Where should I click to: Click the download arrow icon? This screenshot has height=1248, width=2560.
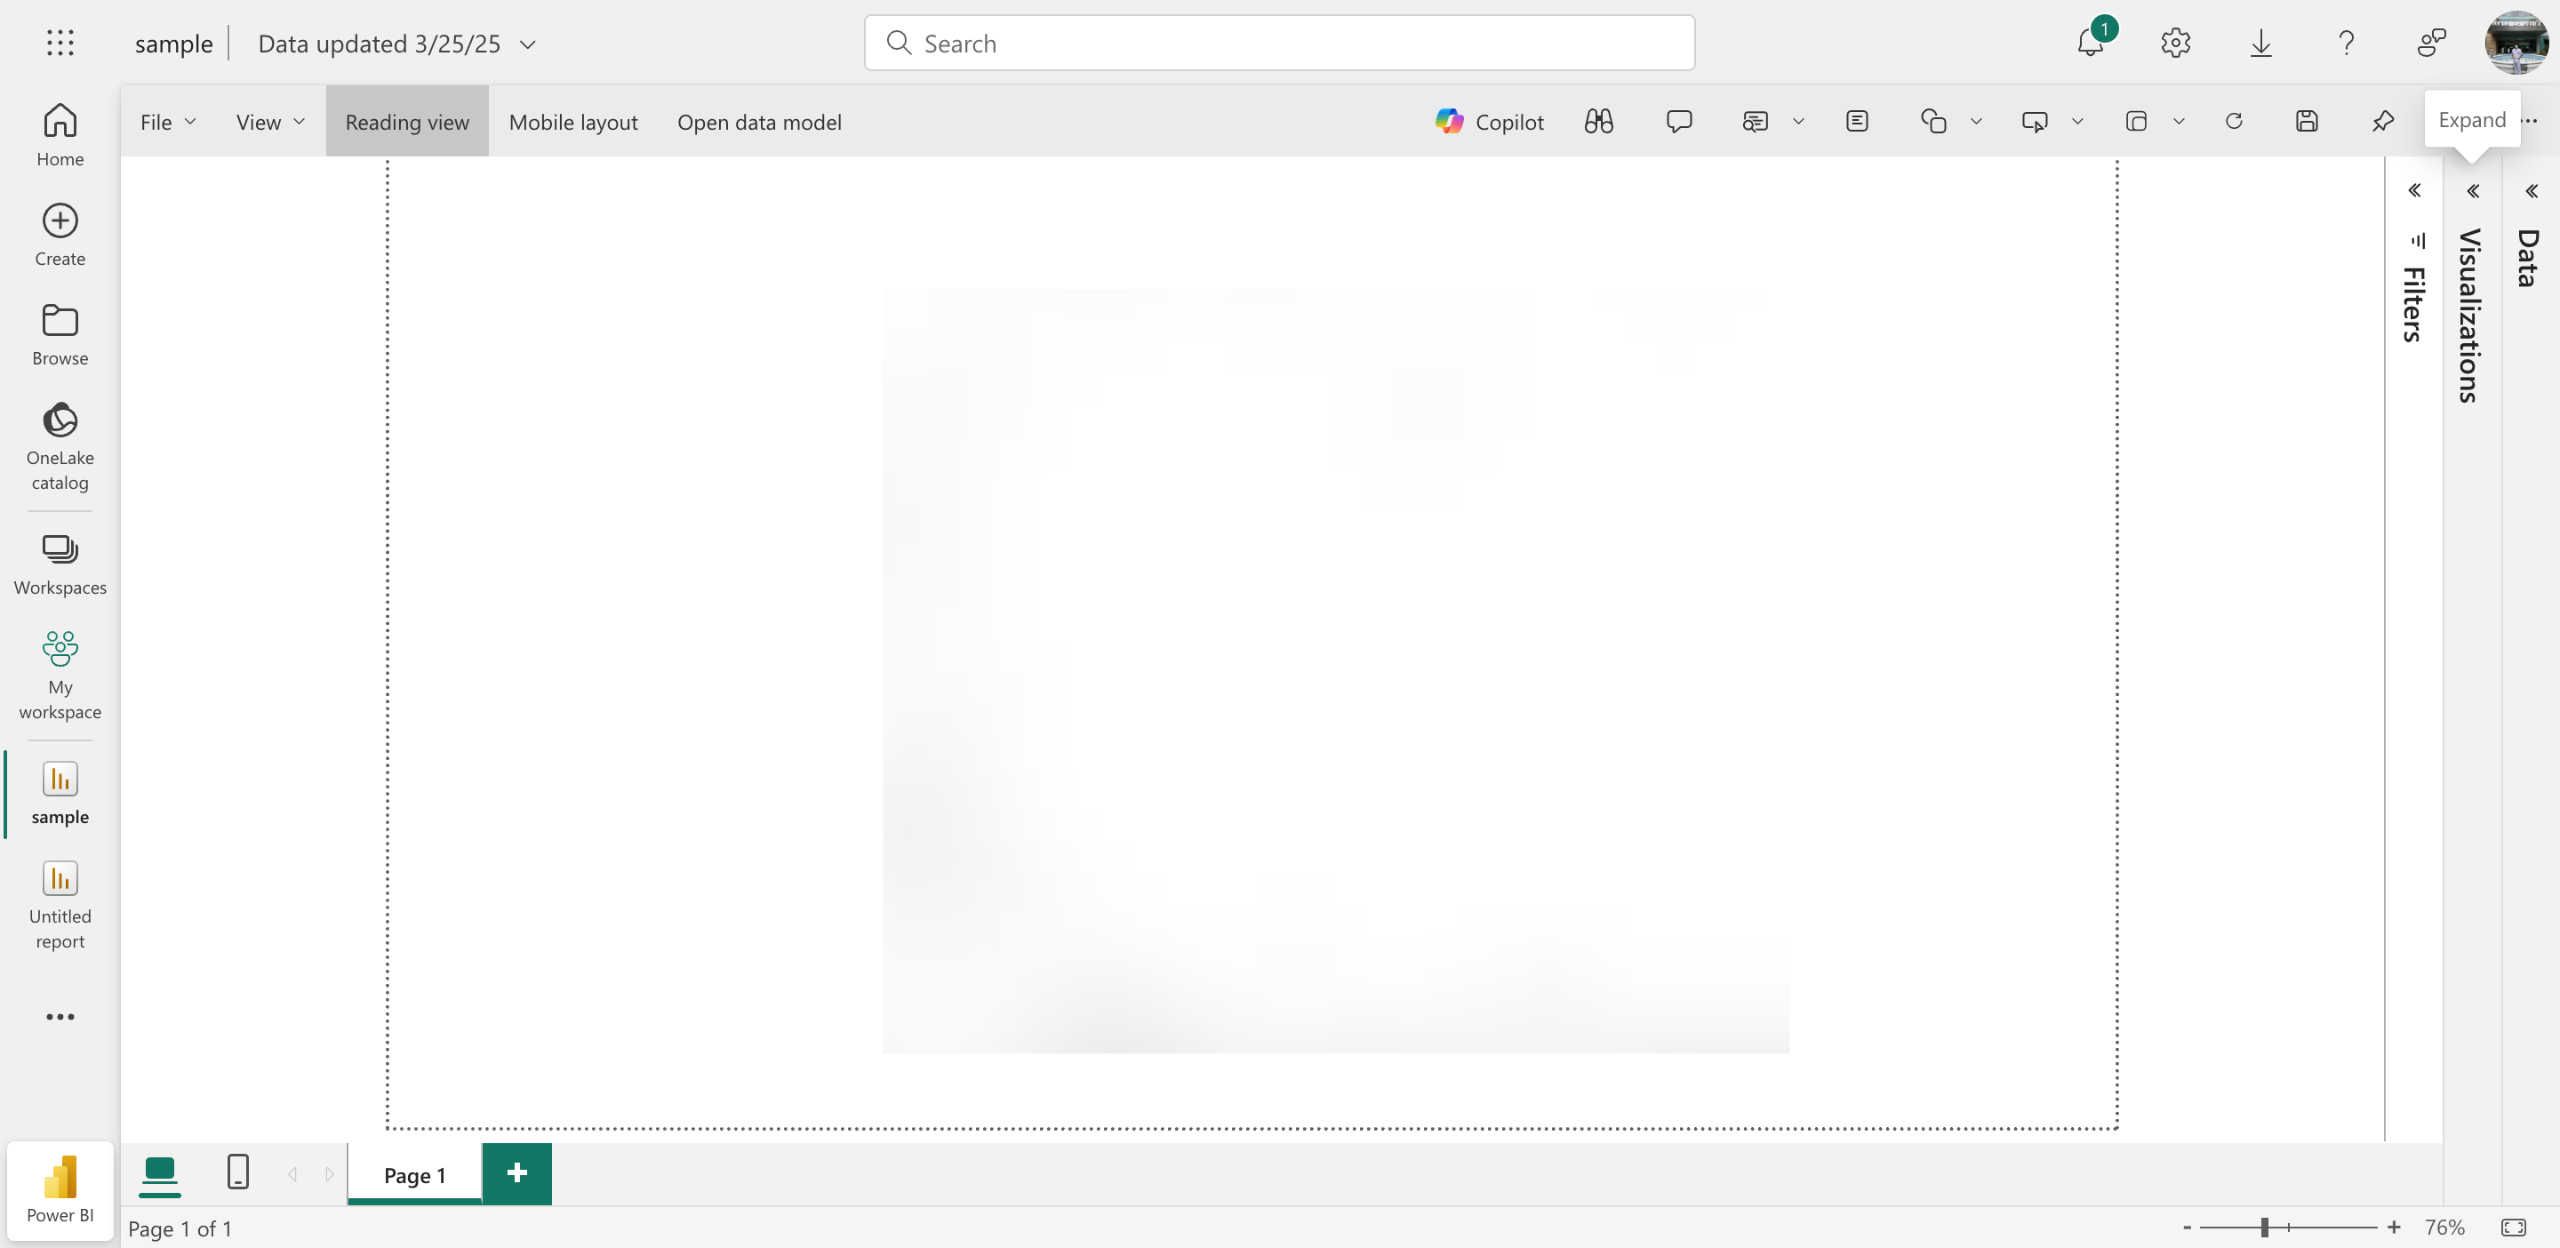point(2260,43)
